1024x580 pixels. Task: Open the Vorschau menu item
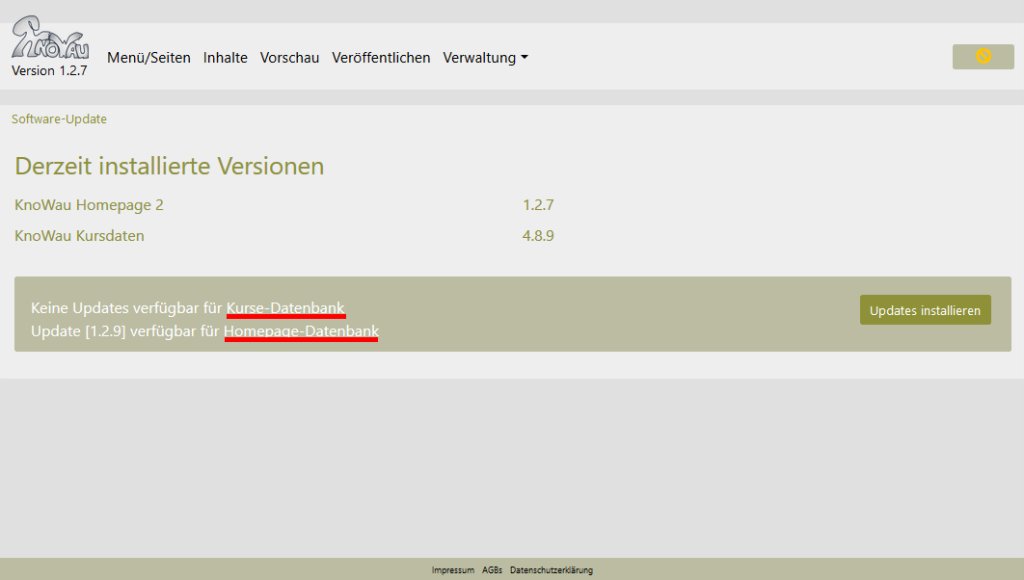[x=289, y=58]
